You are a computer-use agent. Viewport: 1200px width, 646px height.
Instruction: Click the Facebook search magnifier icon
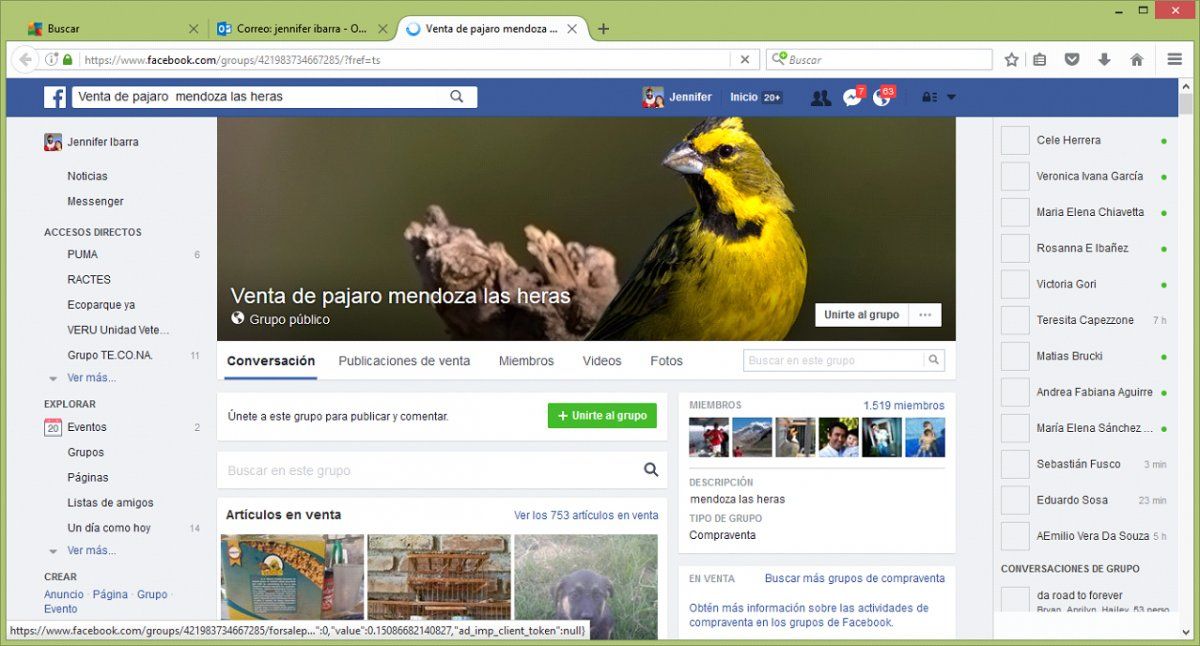(x=457, y=97)
